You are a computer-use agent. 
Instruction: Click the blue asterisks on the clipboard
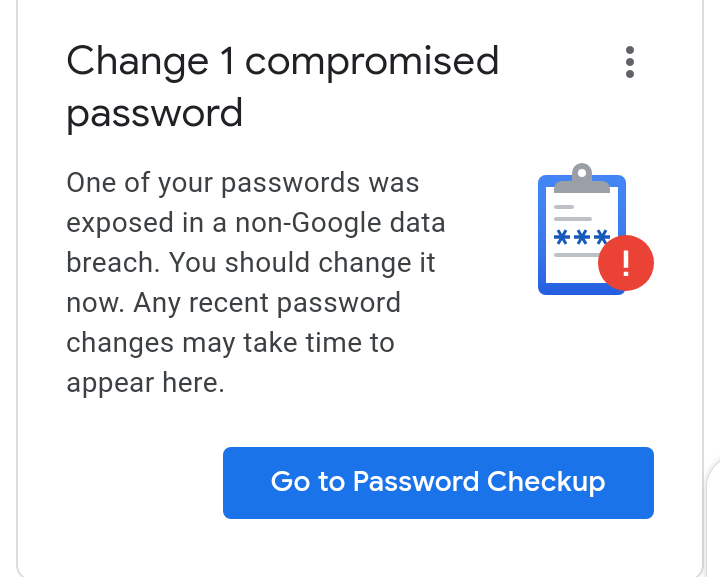coord(582,237)
